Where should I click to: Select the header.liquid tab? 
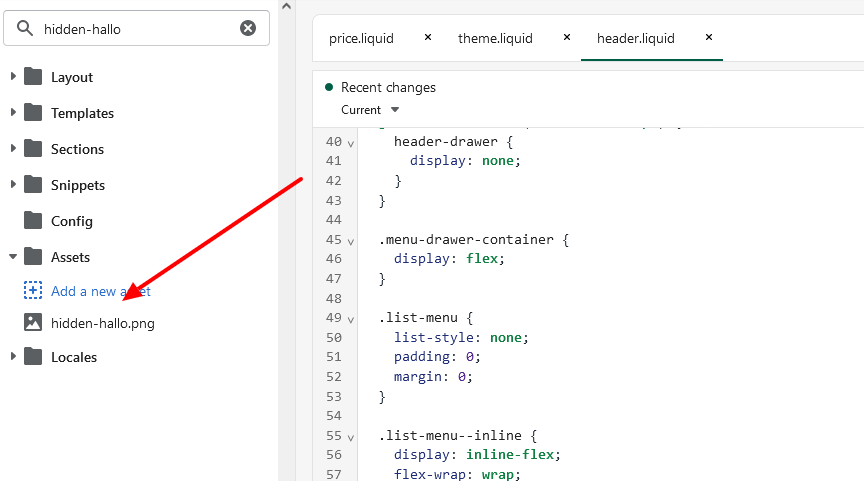[635, 38]
